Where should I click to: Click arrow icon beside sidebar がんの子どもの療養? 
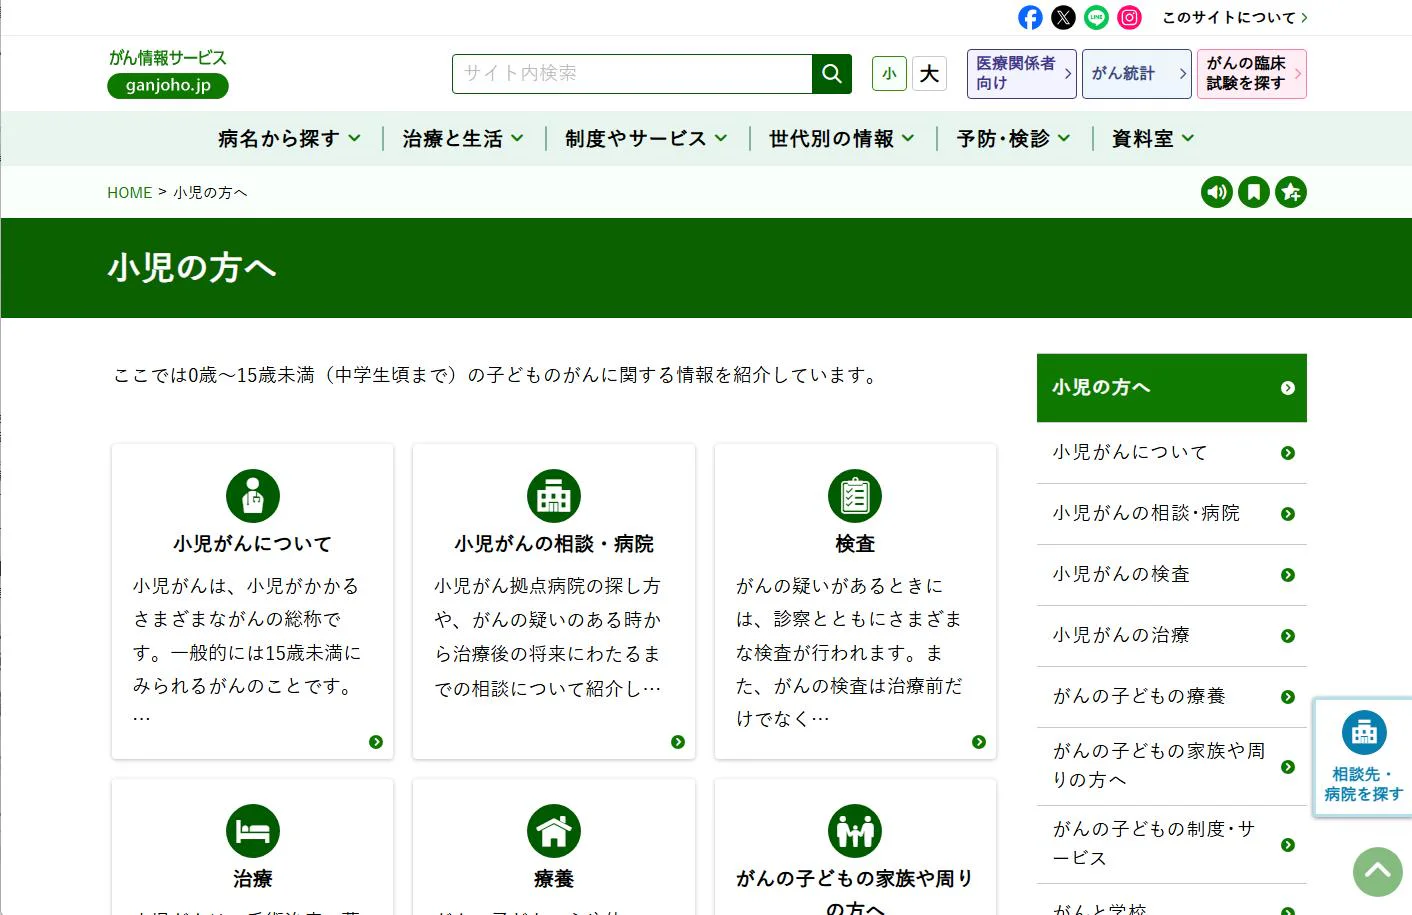point(1288,697)
